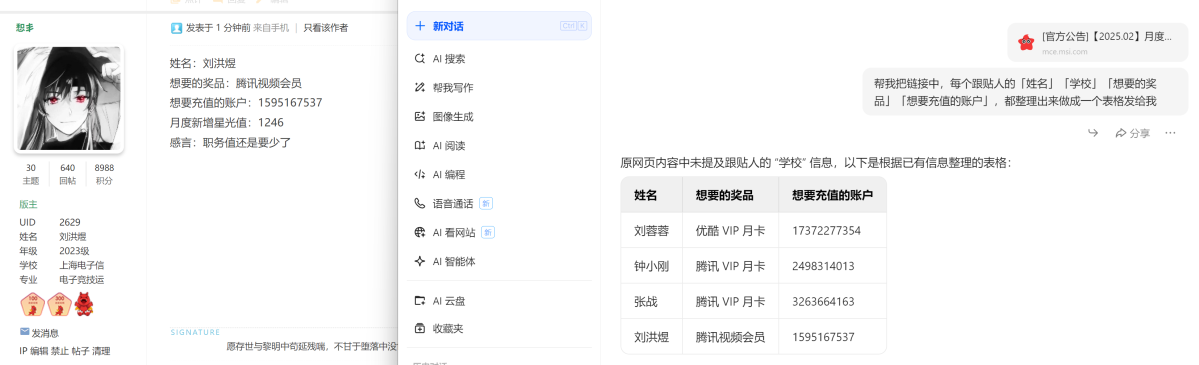This screenshot has height=365, width=1199.
Task: Click the bookmark box icon next to 收藏夹
Action: coord(419,329)
